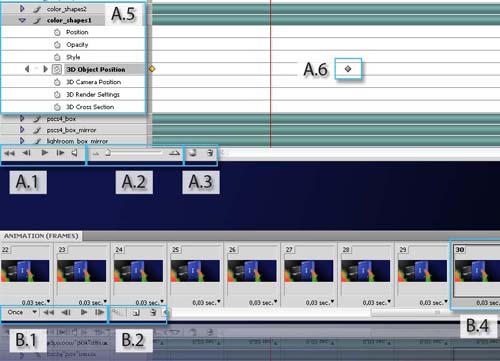Select frame 28 thumbnail

[366, 271]
